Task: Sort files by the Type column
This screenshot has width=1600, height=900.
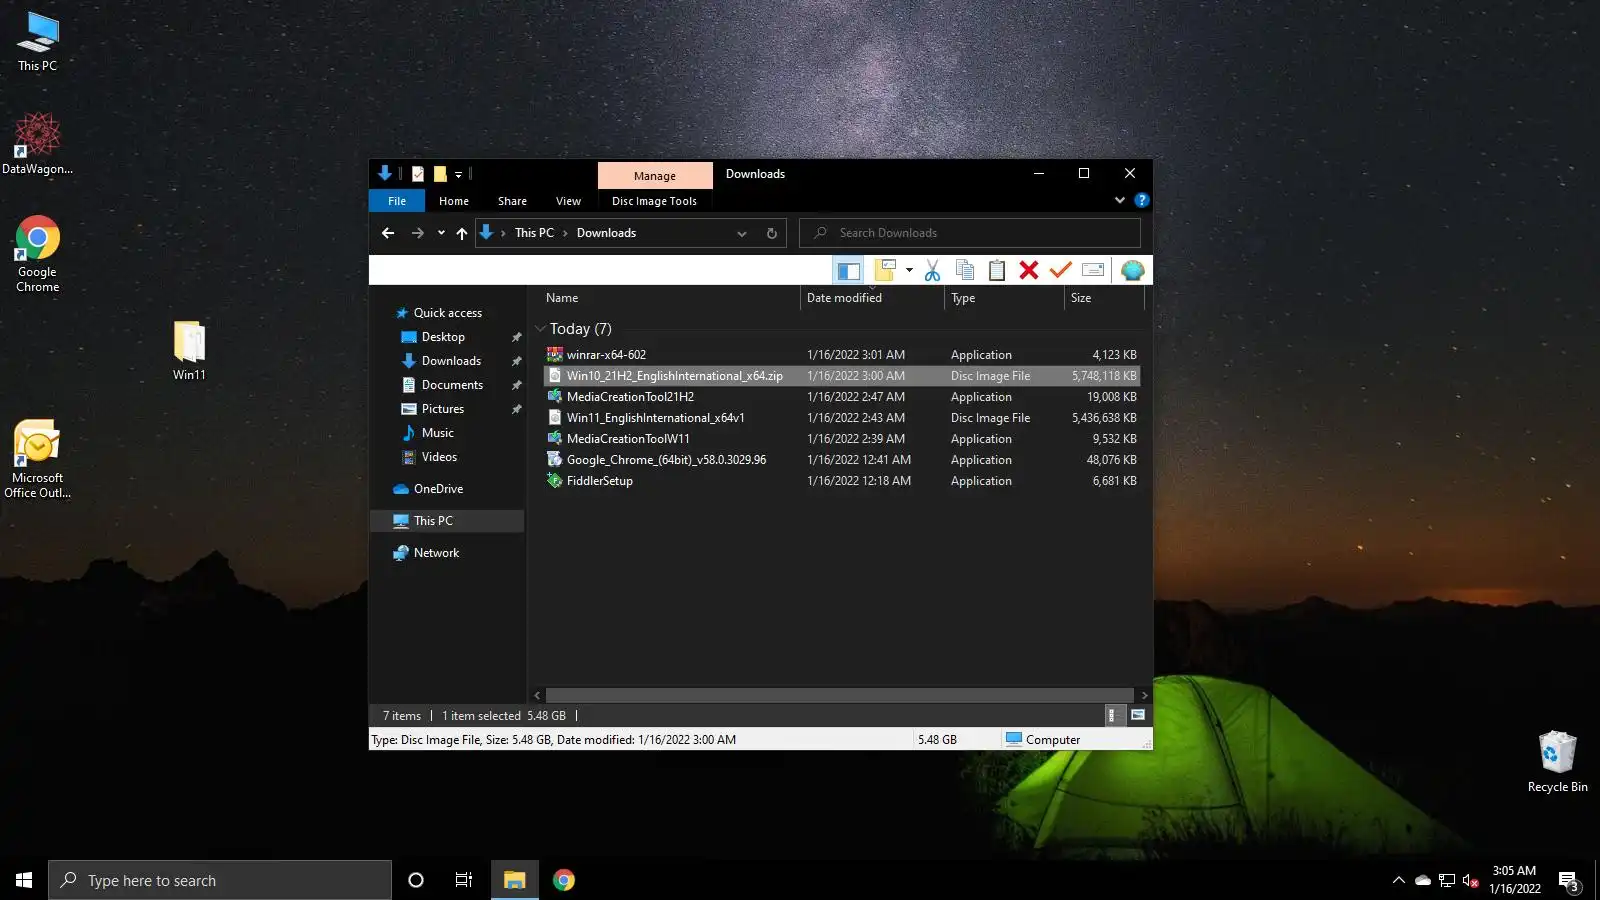Action: click(x=1004, y=298)
